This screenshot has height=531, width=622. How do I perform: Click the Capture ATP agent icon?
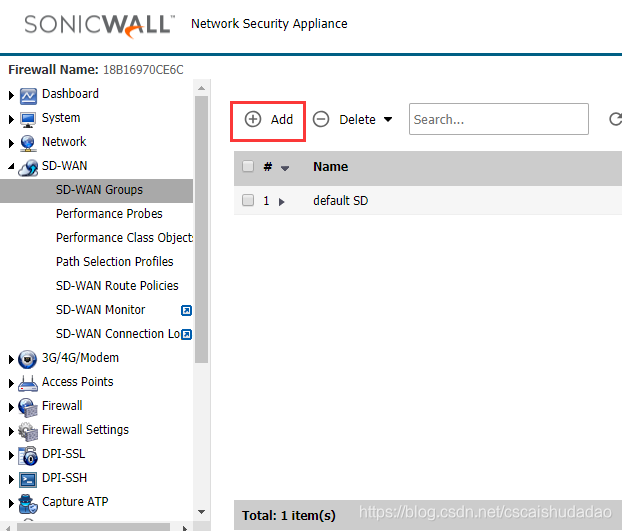[28, 504]
